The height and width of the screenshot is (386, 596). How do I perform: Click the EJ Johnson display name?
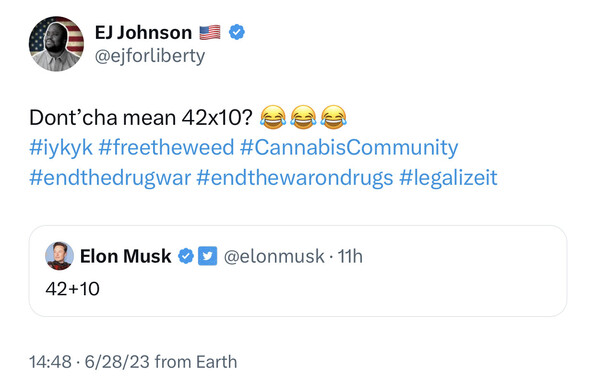143,33
